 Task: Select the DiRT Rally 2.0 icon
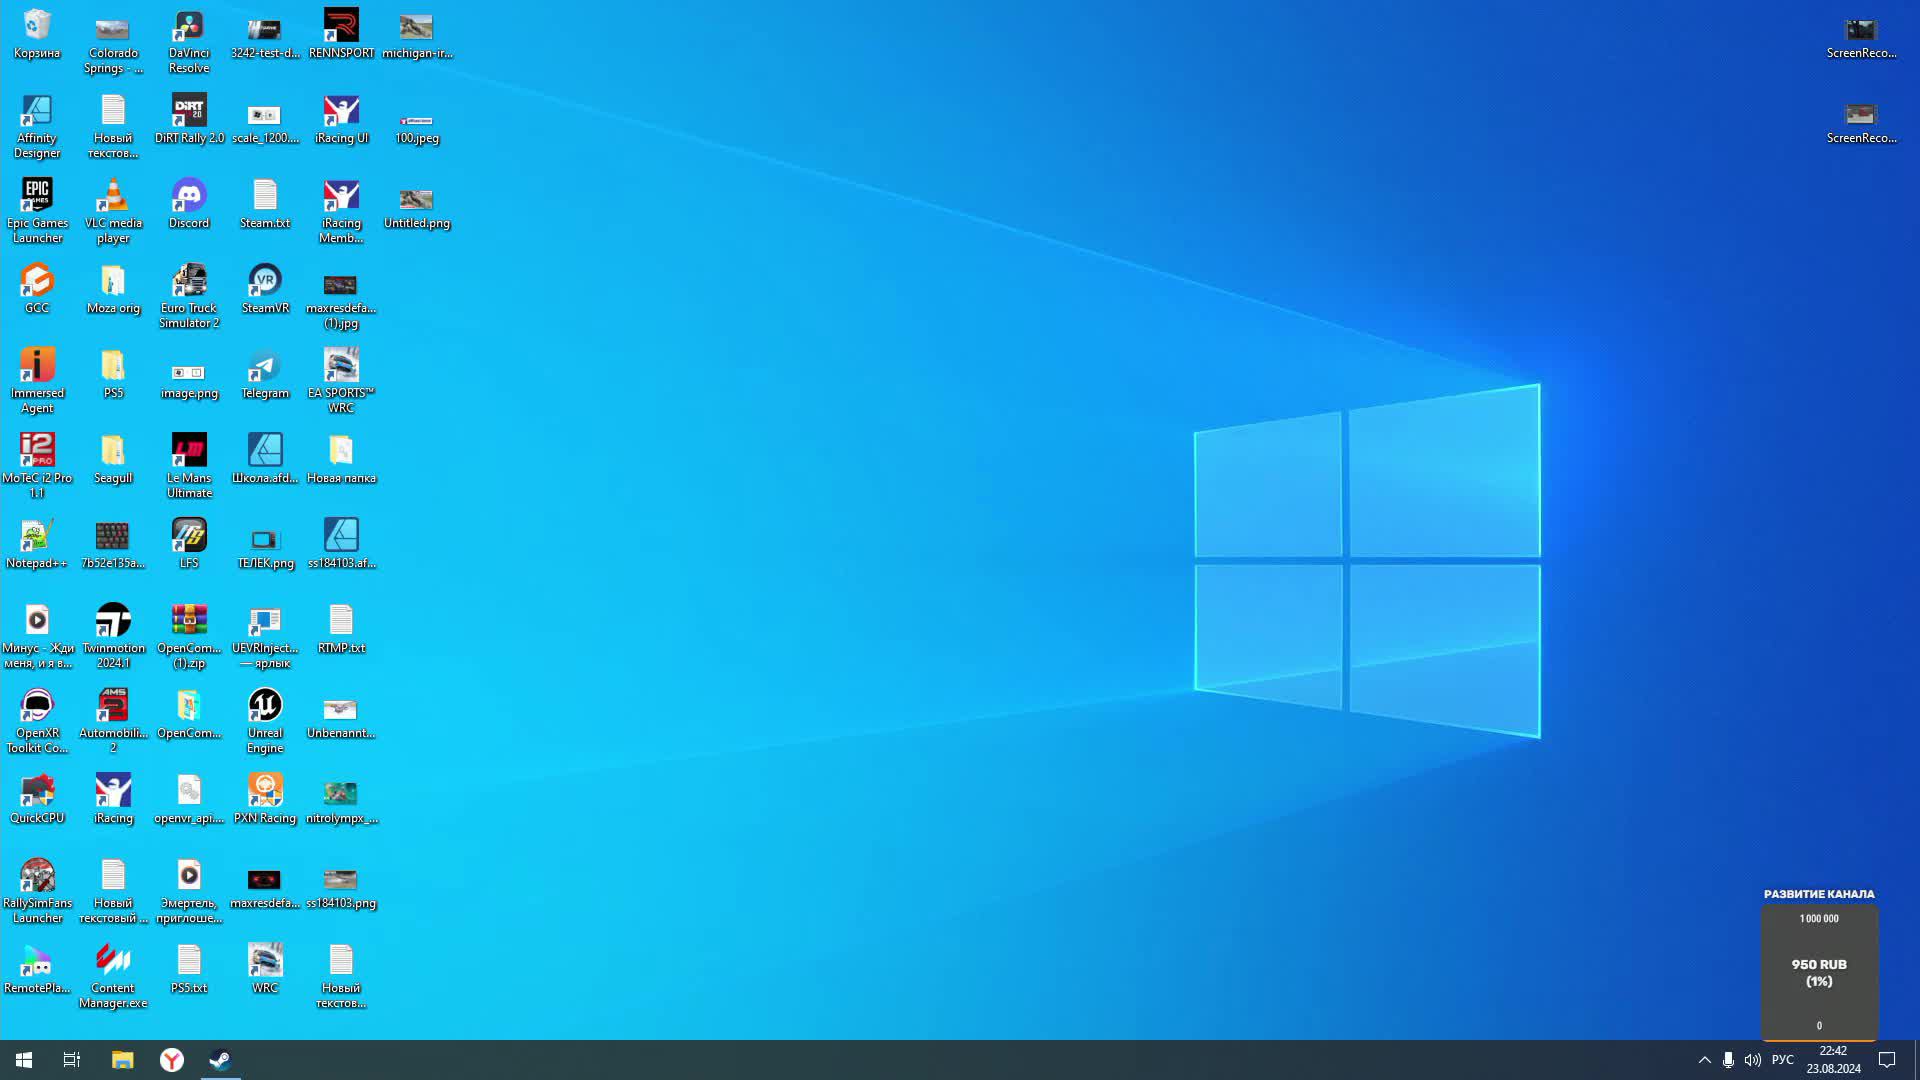(189, 119)
